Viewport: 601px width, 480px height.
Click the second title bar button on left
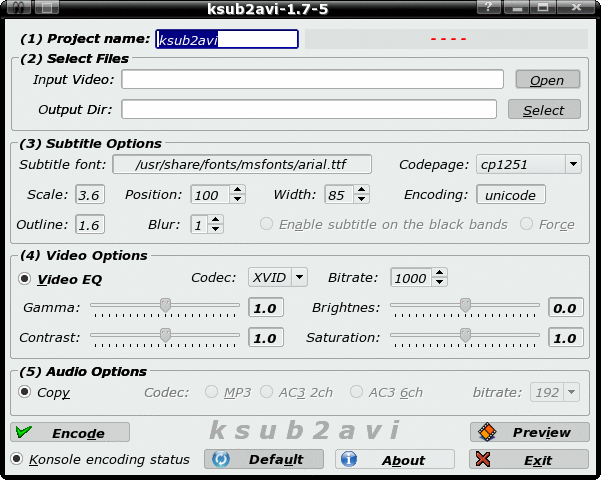(47, 7)
